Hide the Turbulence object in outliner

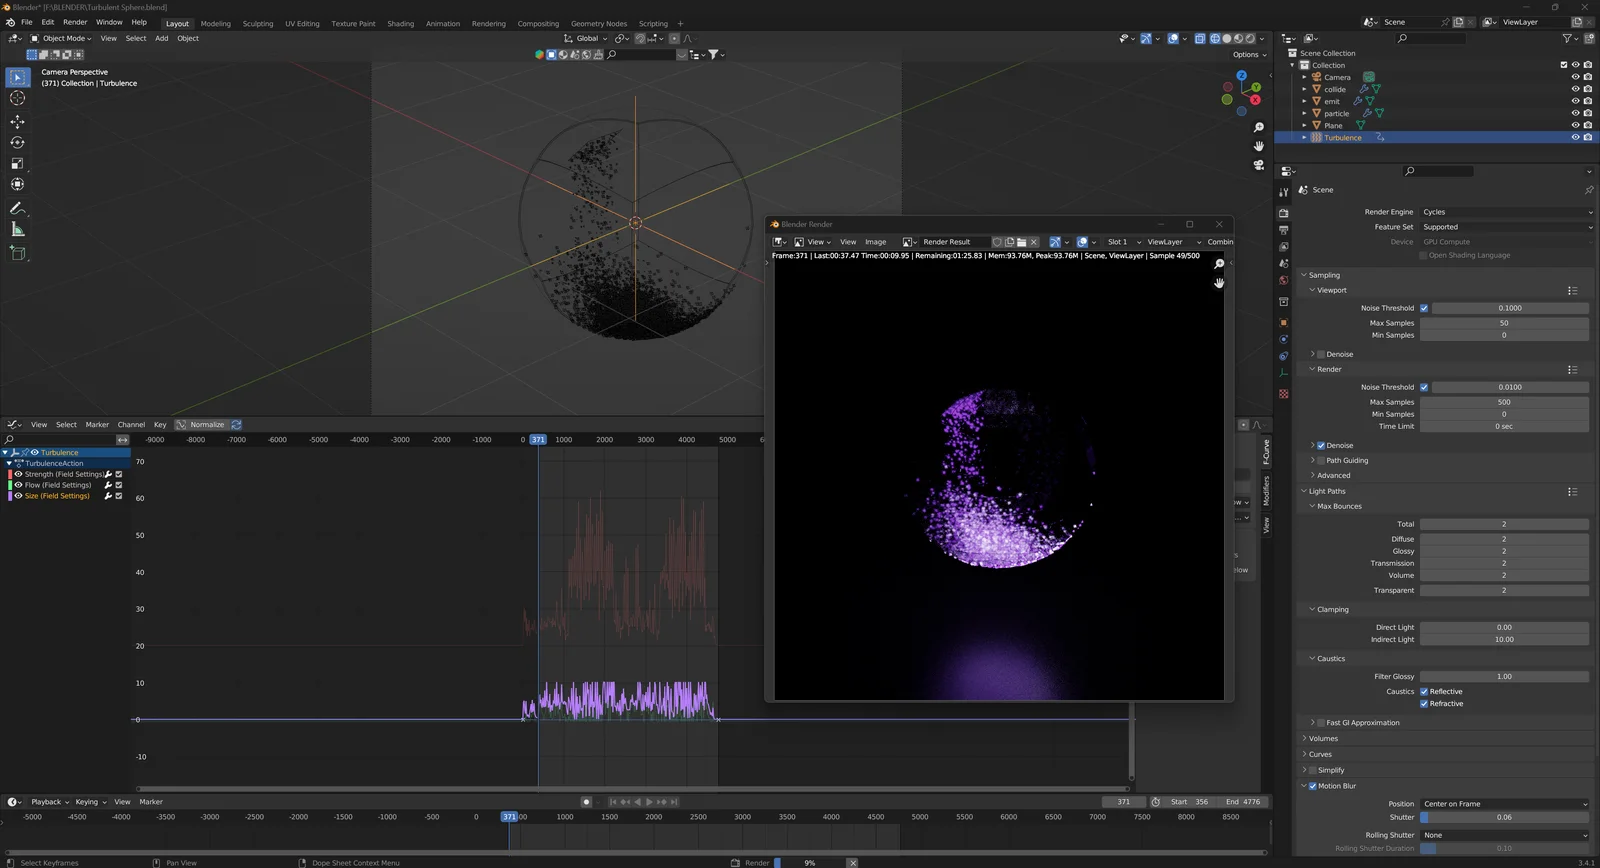[x=1575, y=138]
